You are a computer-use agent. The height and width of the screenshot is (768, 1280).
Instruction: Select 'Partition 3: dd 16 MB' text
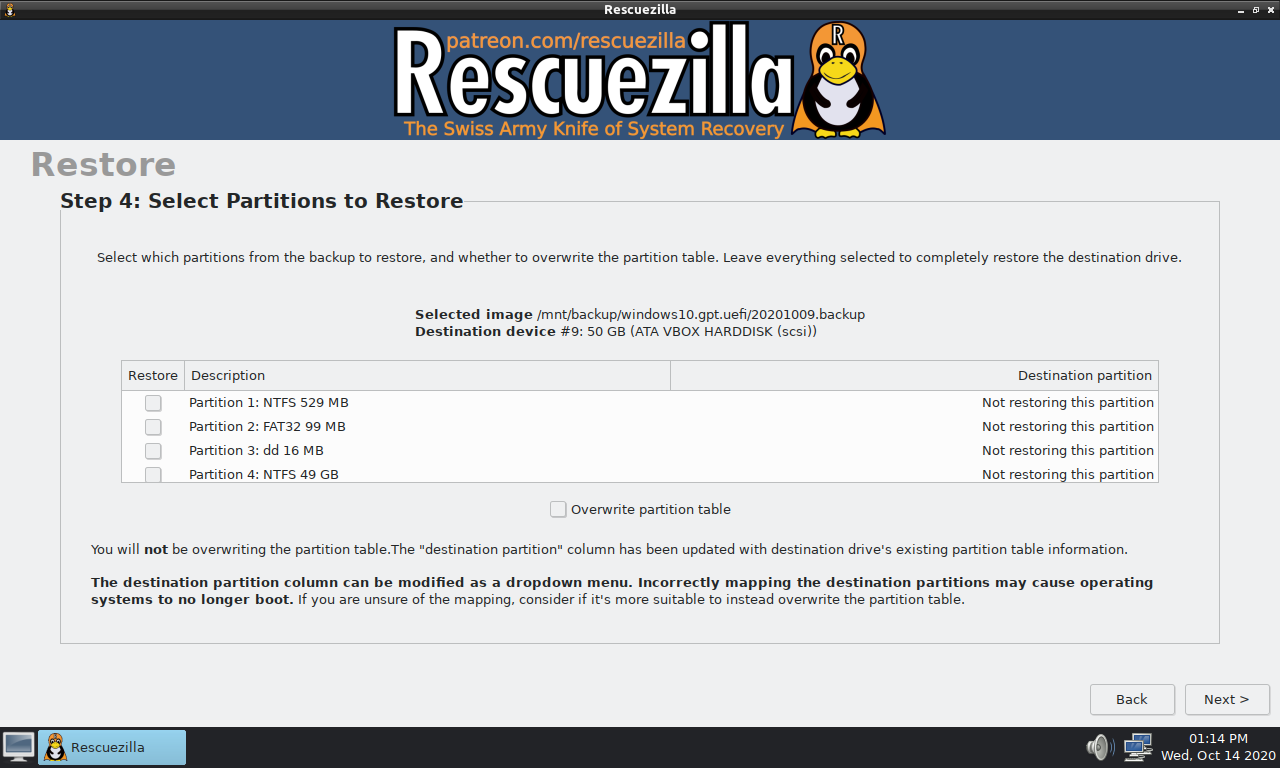click(x=256, y=451)
